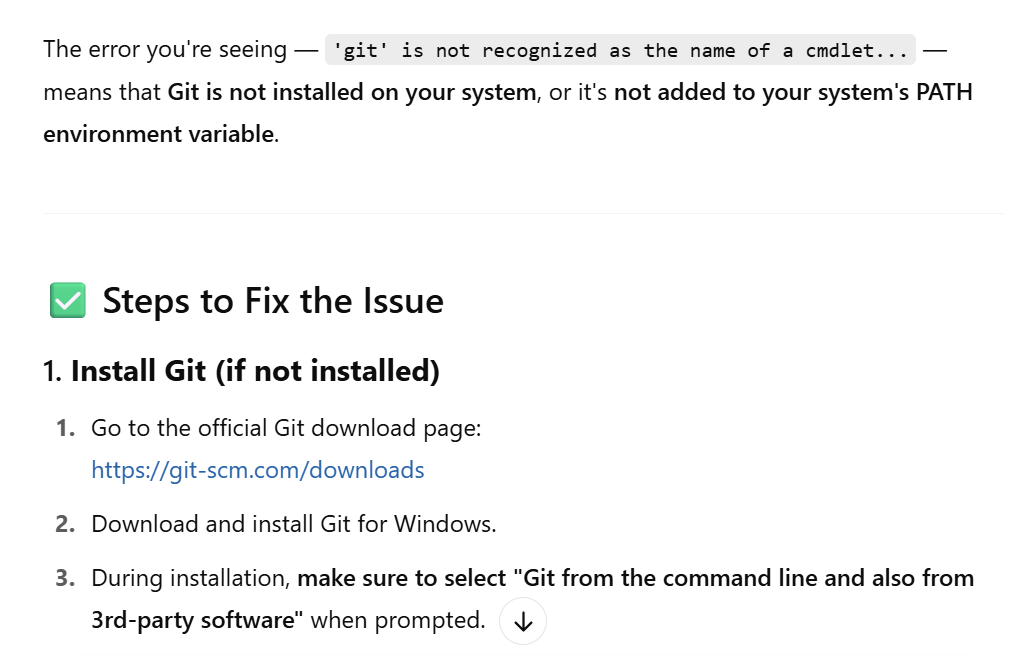Click list number "3." marker
This screenshot has height=657, width=1036.
(65, 577)
